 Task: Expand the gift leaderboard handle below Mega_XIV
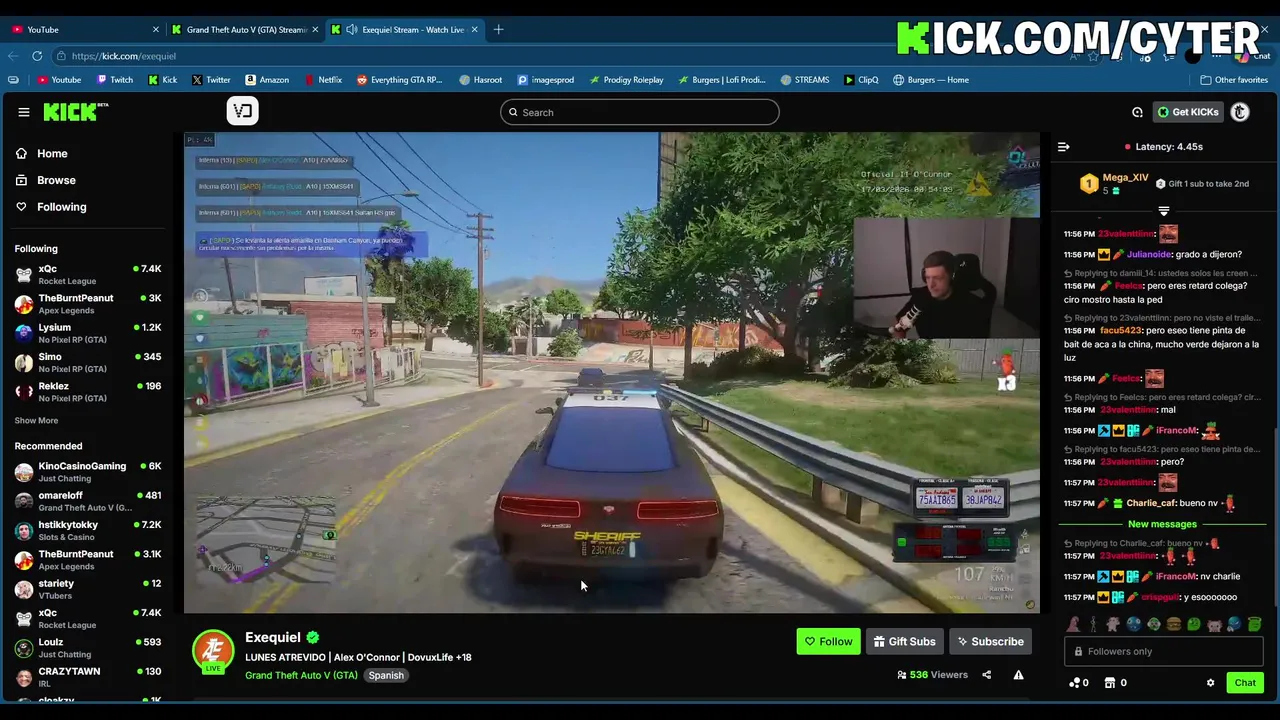click(1163, 211)
